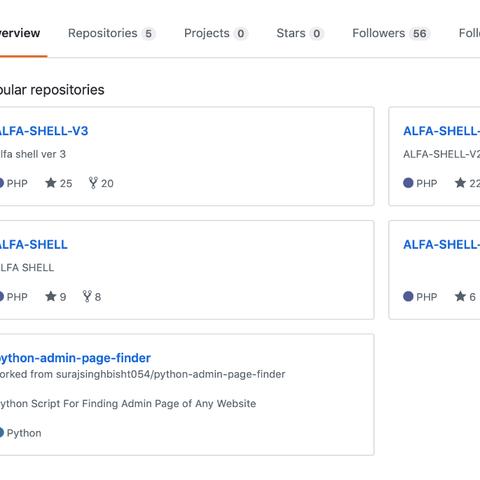Click the fork icon showing 8 forks
Image resolution: width=480 pixels, height=480 pixels.
pos(87,296)
